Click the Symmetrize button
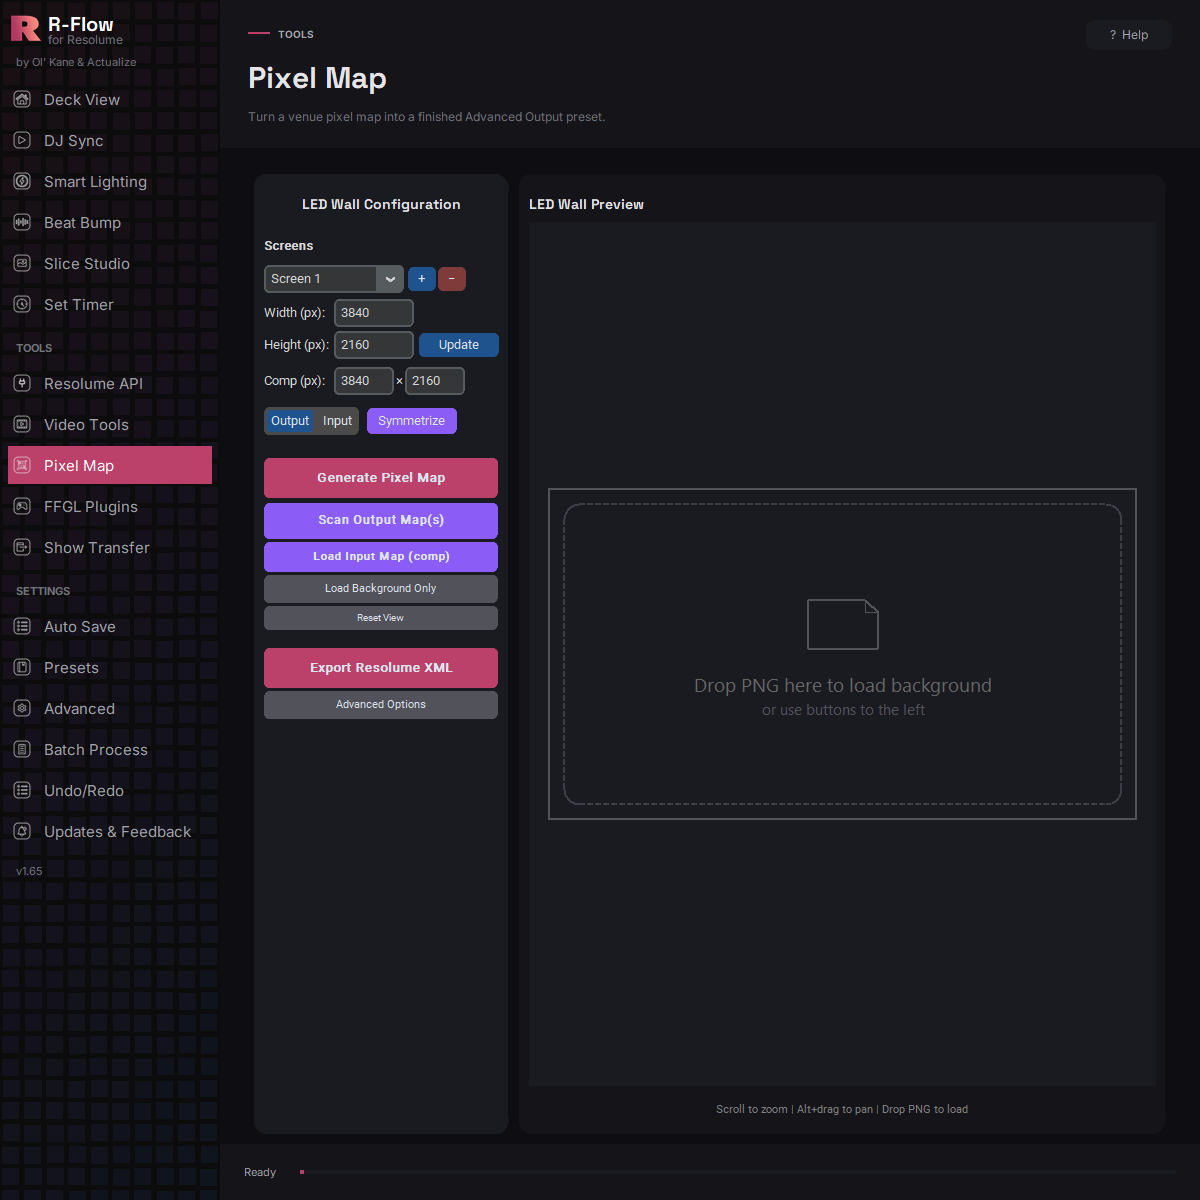Screen dimensions: 1200x1200 click(x=412, y=421)
